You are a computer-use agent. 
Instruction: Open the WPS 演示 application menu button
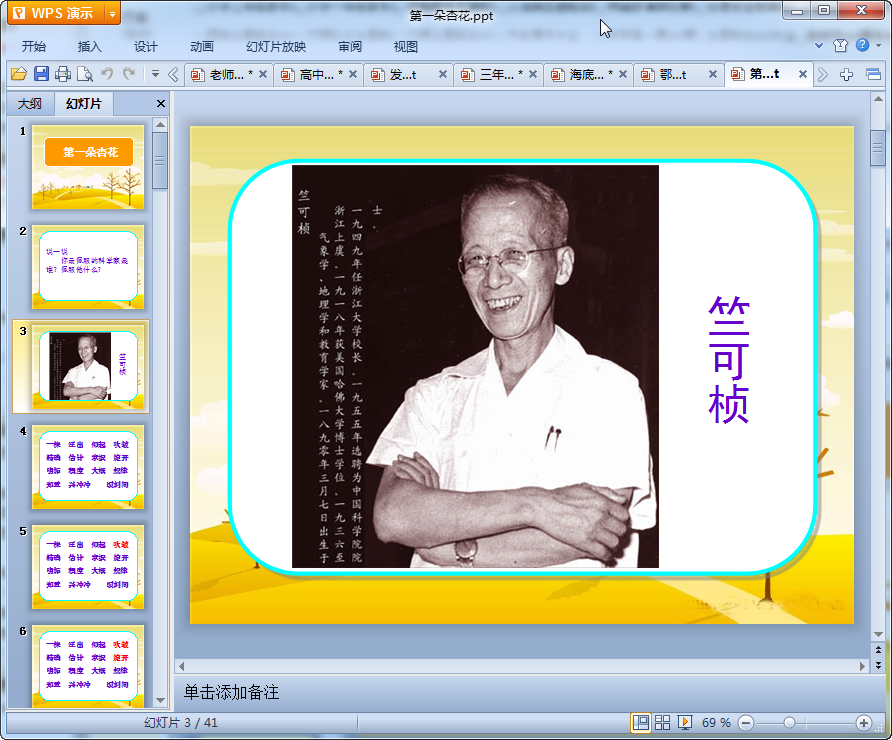(56, 13)
